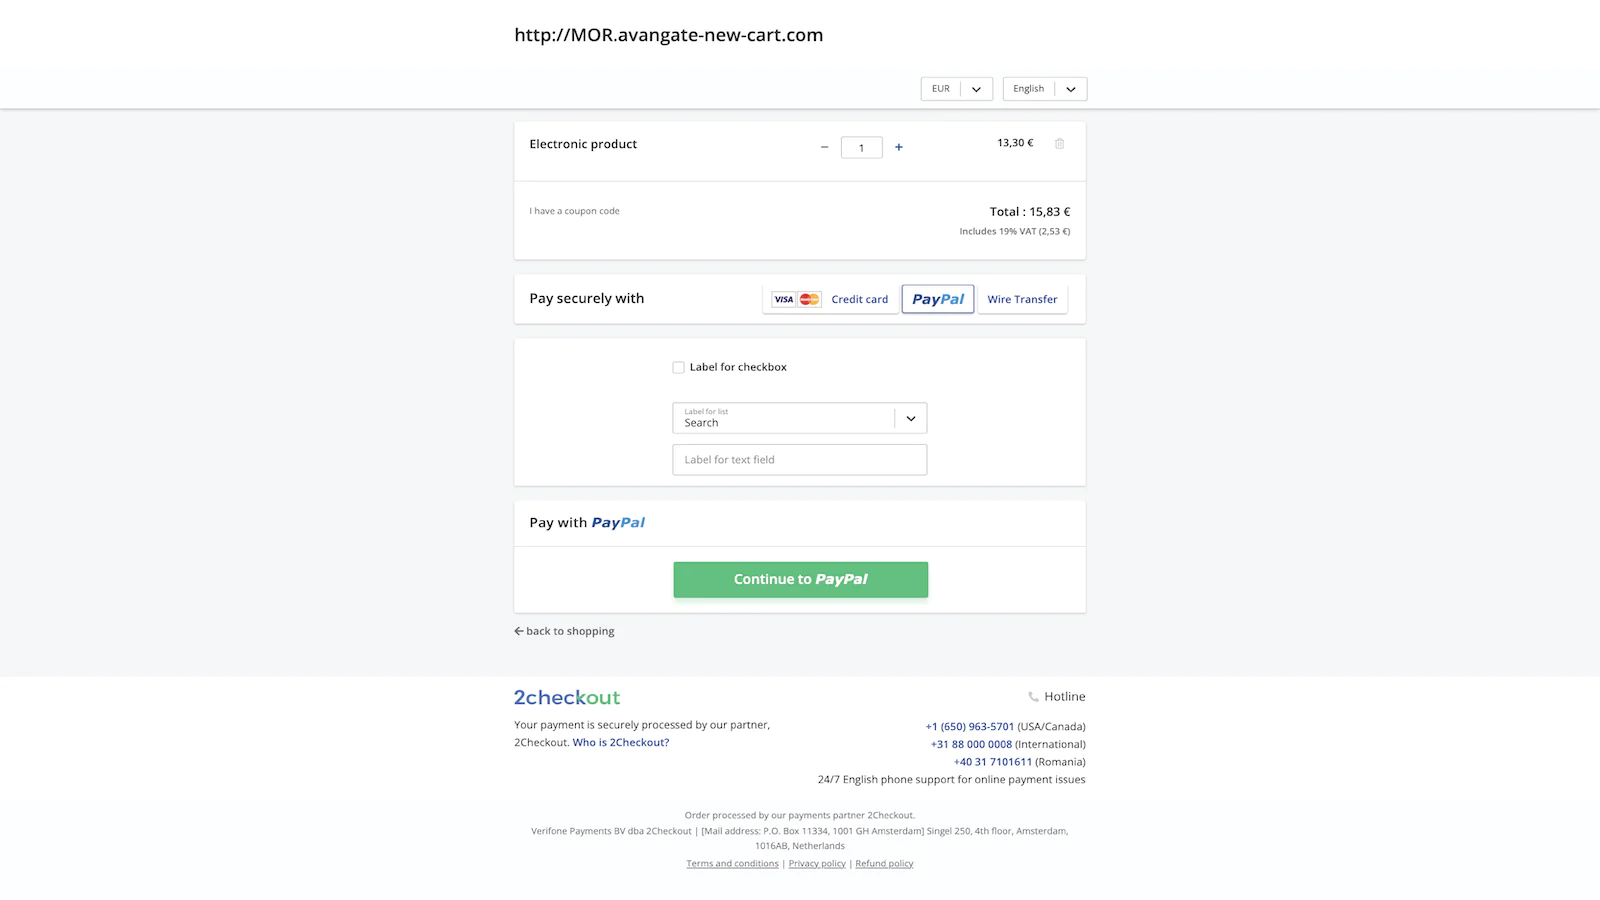This screenshot has width=1600, height=900.
Task: Increase quantity with the plus icon
Action: (899, 147)
